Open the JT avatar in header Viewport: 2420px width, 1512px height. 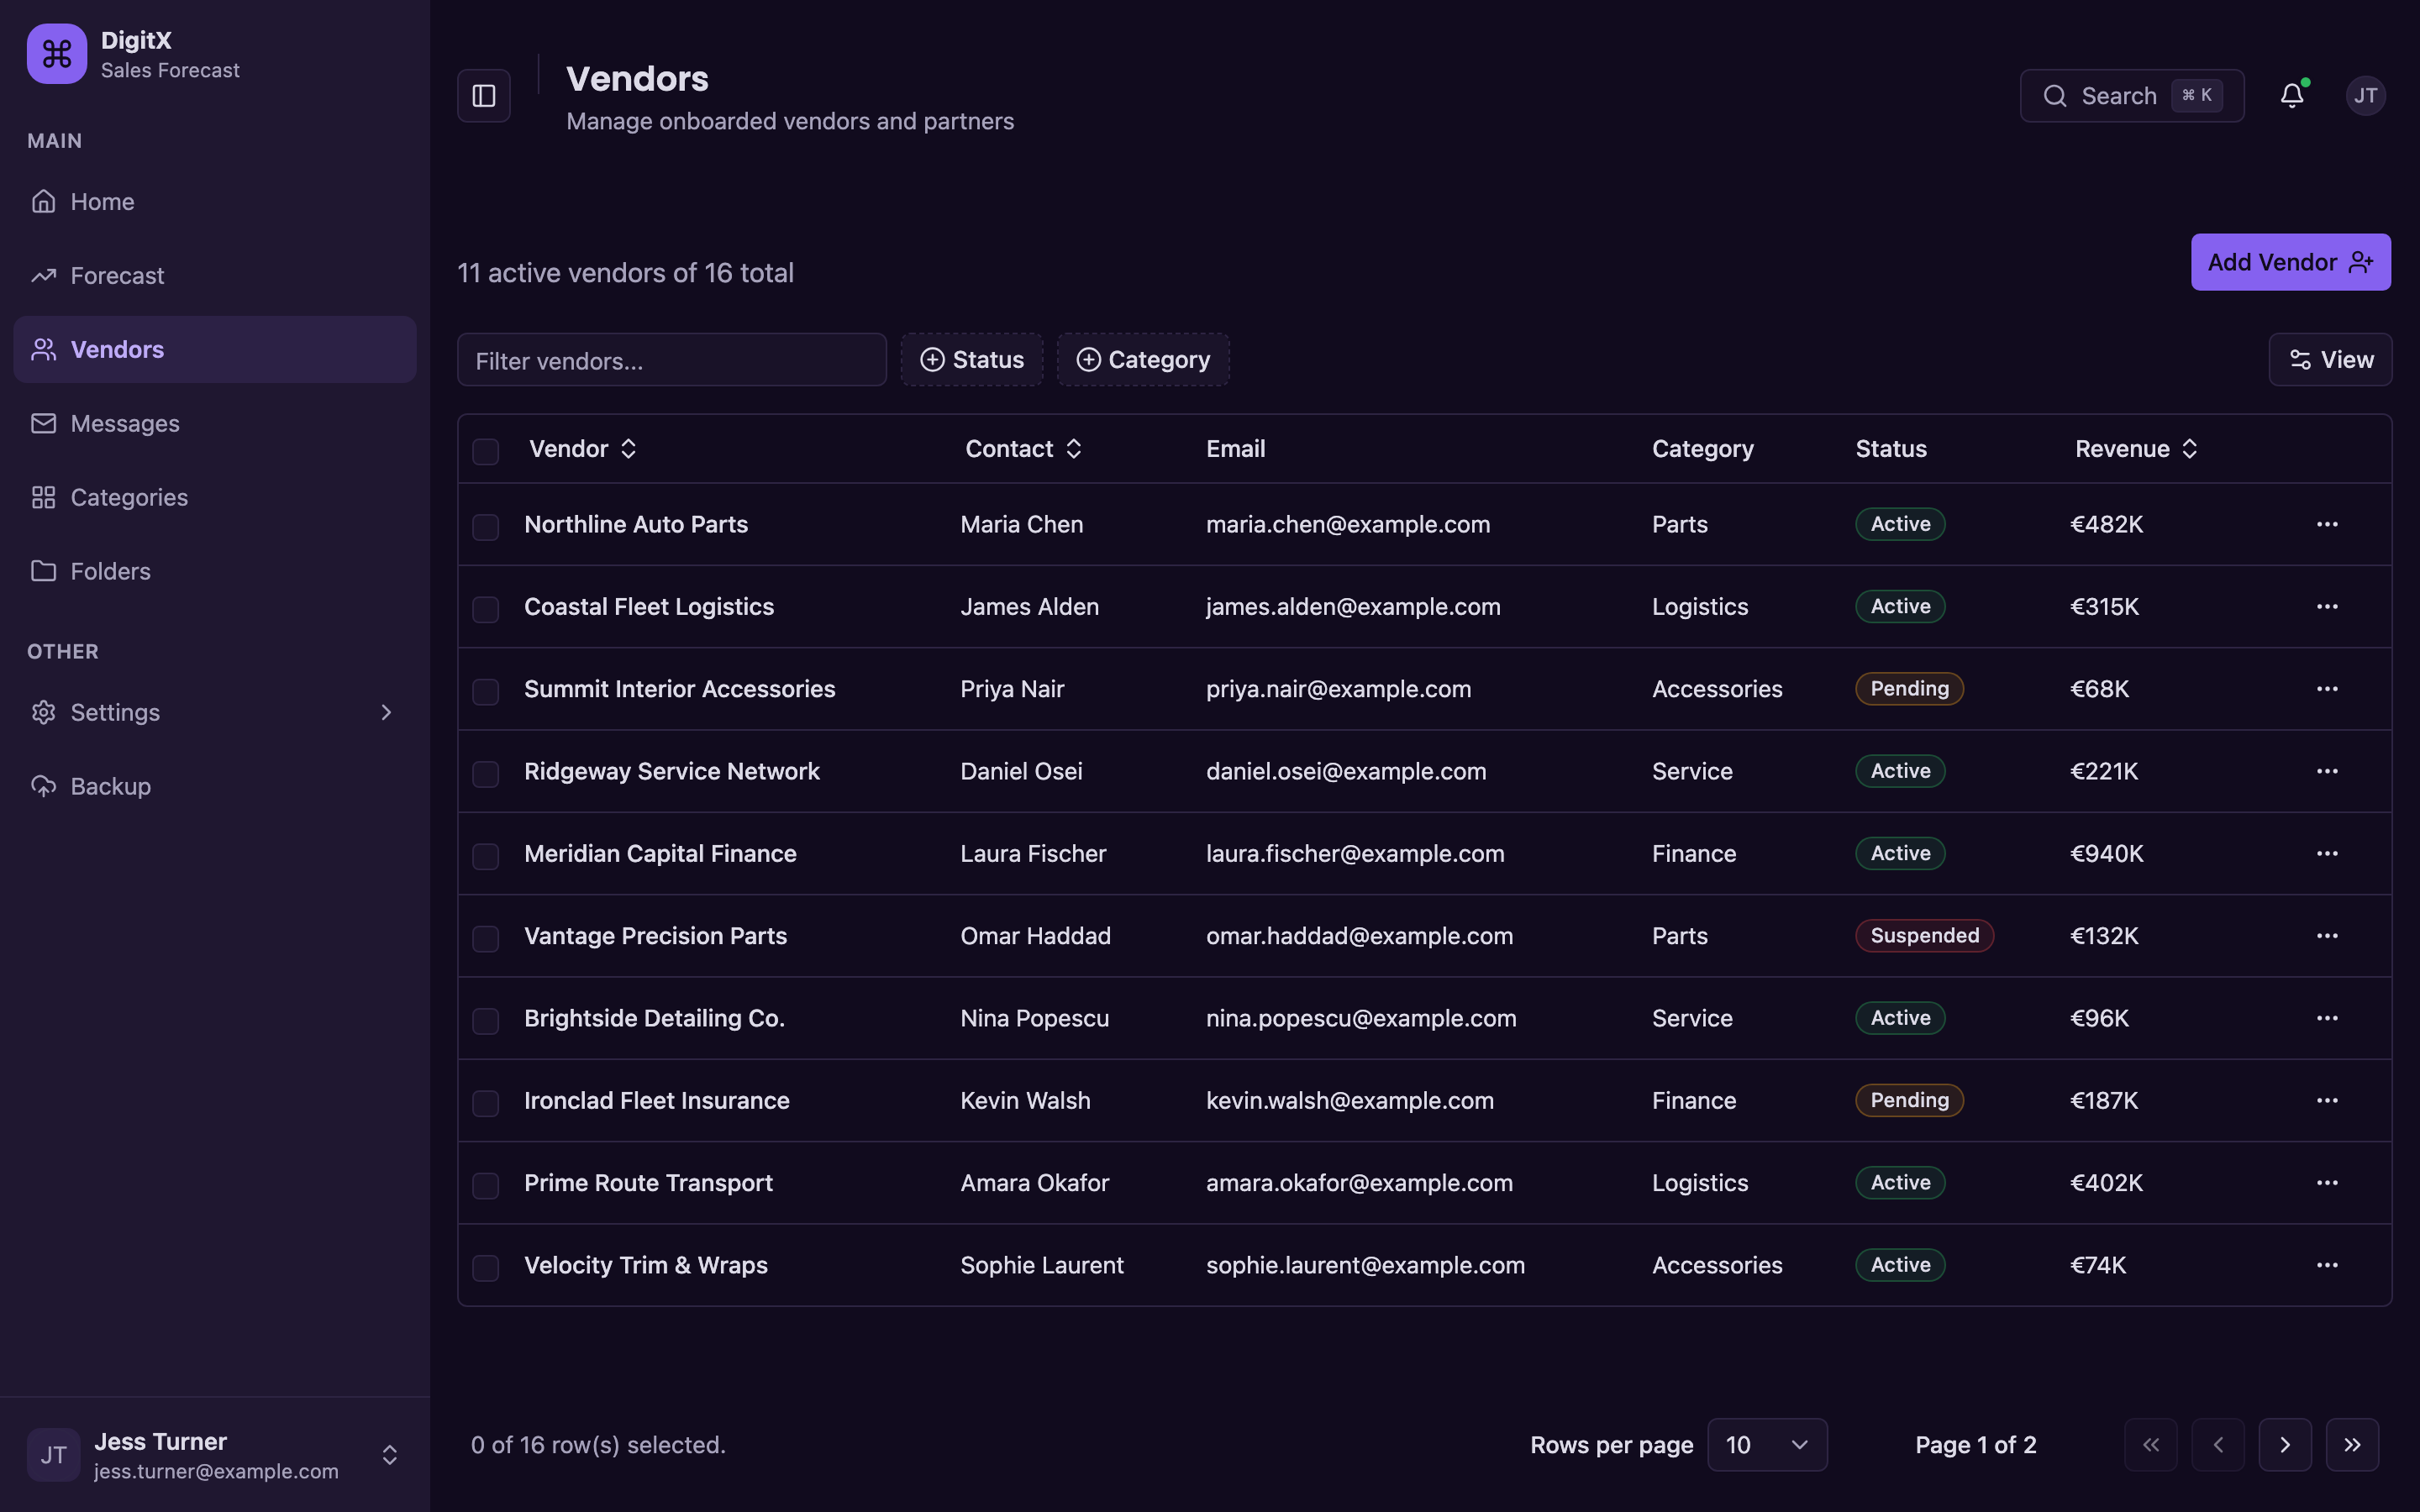point(2365,96)
